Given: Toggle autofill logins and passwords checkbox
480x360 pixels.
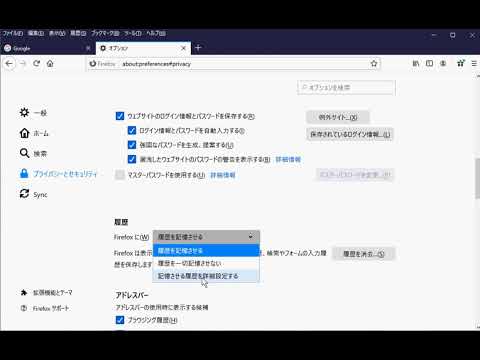Looking at the screenshot, I should (x=132, y=130).
